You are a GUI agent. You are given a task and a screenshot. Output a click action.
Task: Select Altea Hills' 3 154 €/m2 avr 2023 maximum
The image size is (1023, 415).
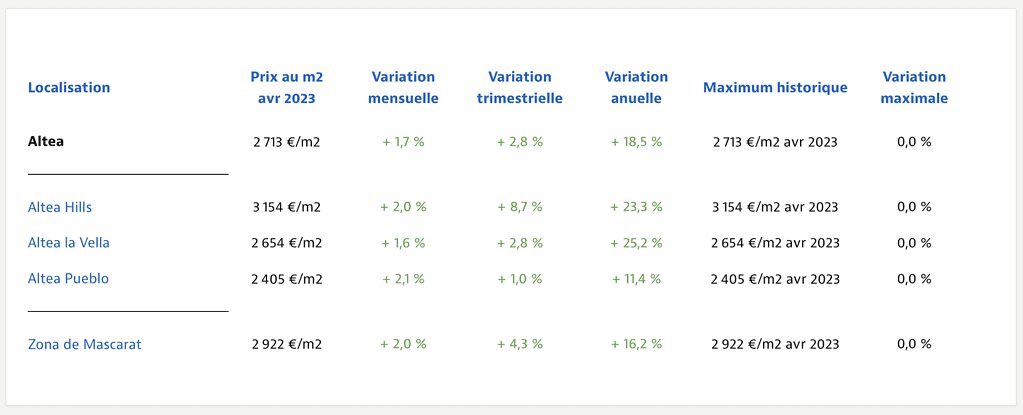pyautogui.click(x=775, y=207)
